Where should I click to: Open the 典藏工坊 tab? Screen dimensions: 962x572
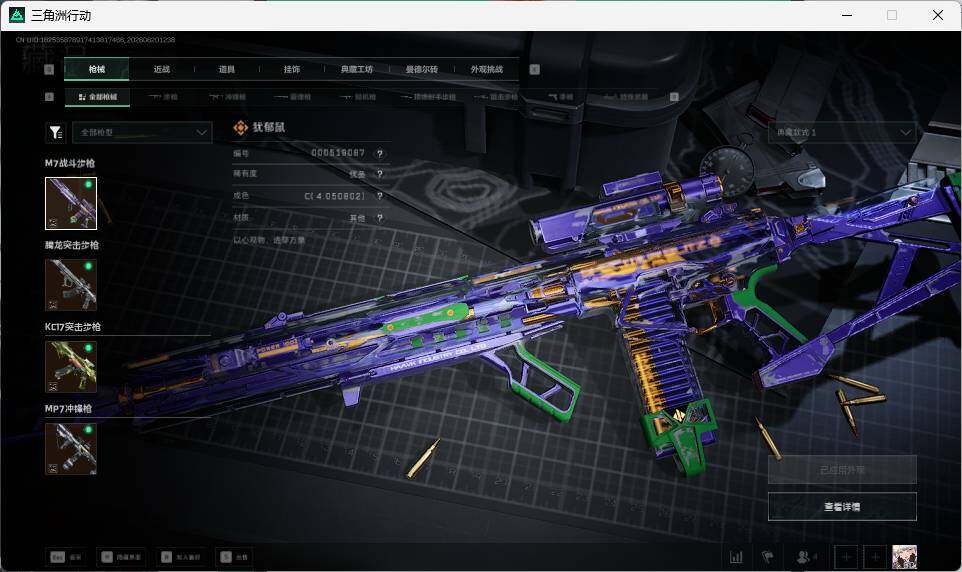356,69
